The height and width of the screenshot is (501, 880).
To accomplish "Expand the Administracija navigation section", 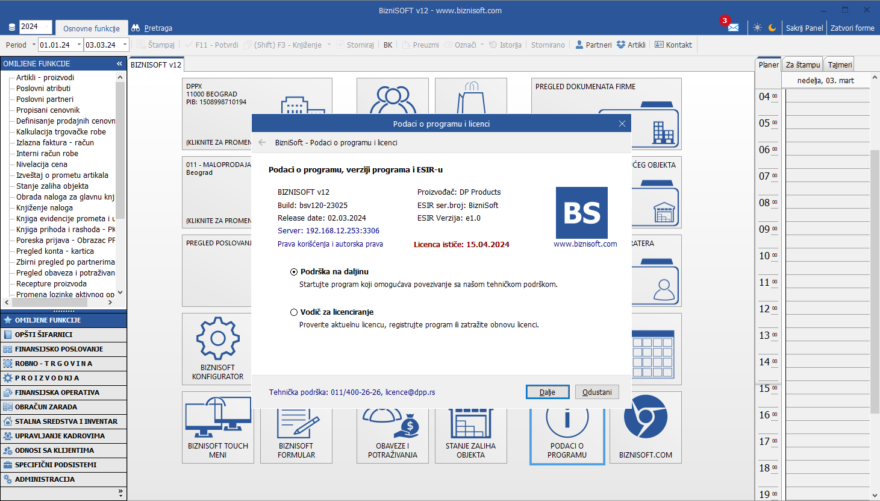I will tap(64, 479).
